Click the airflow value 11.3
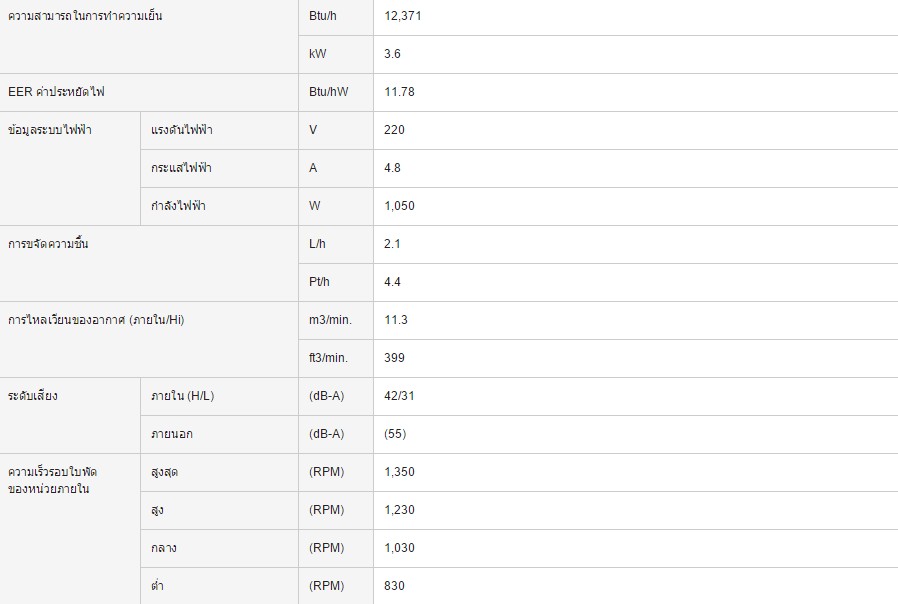The height and width of the screenshot is (604, 898). pyautogui.click(x=396, y=320)
